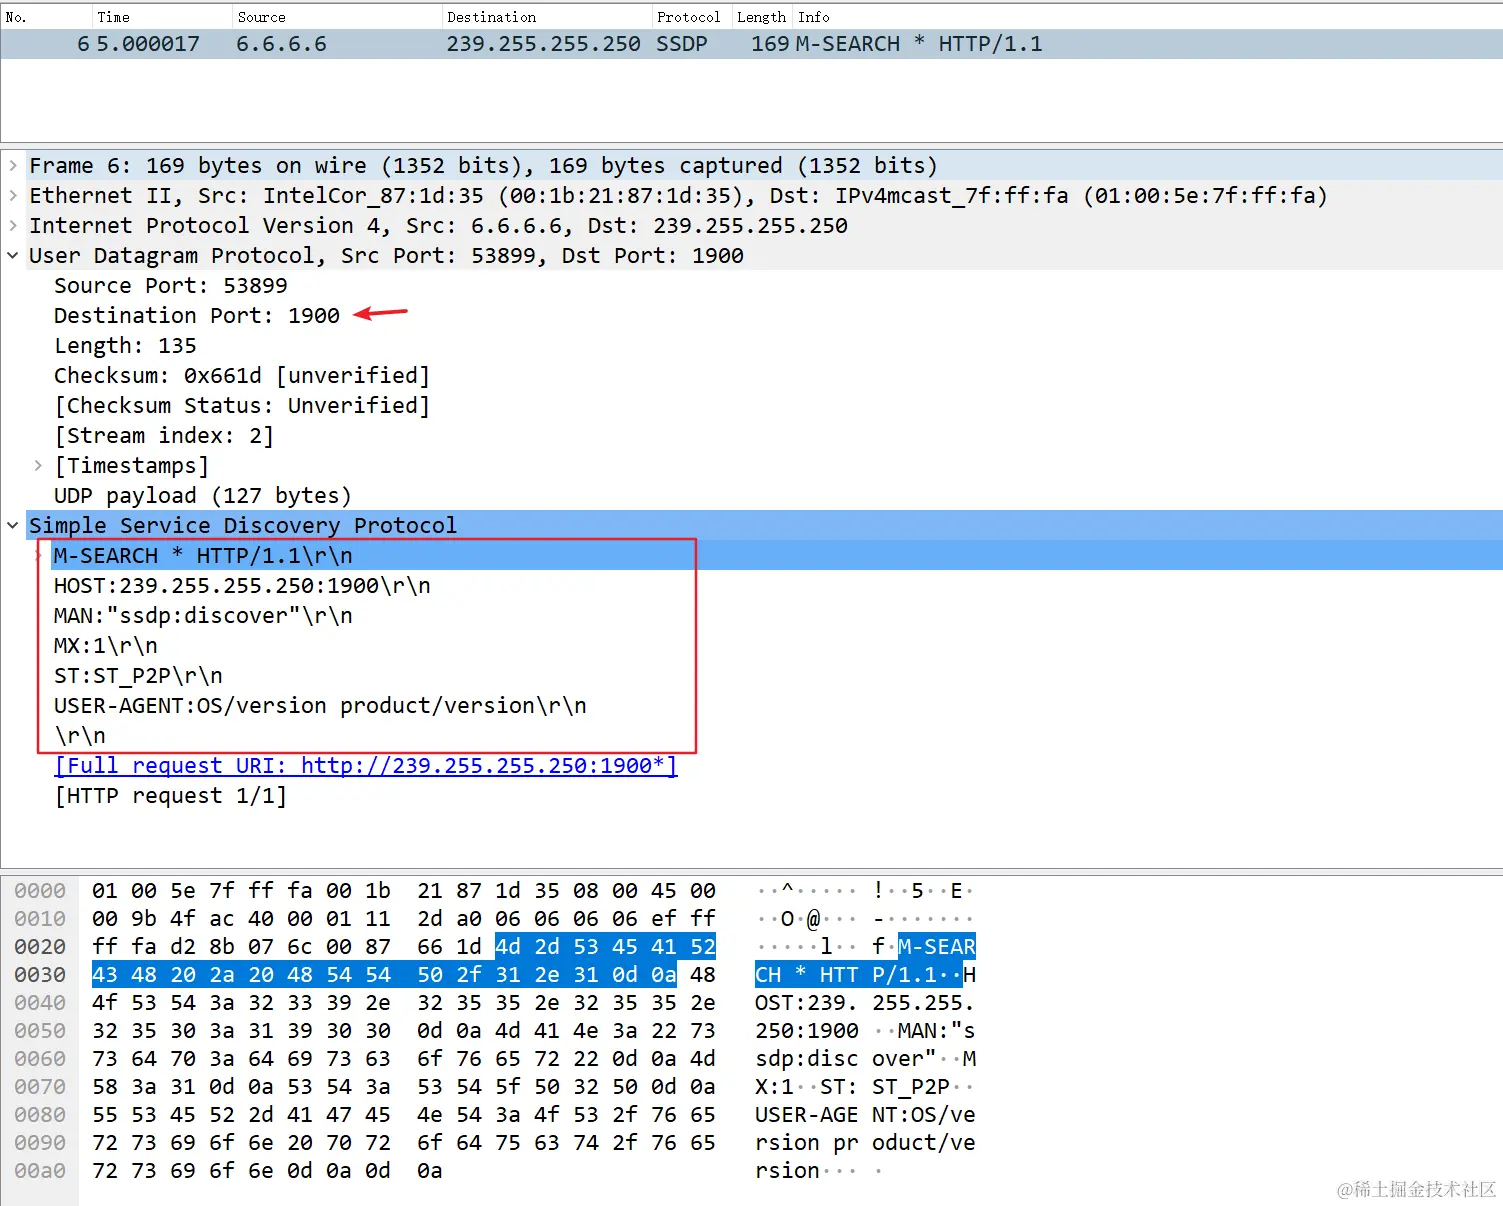The image size is (1503, 1206).
Task: Select the [HTTP request 1/1] row
Action: coord(171,796)
